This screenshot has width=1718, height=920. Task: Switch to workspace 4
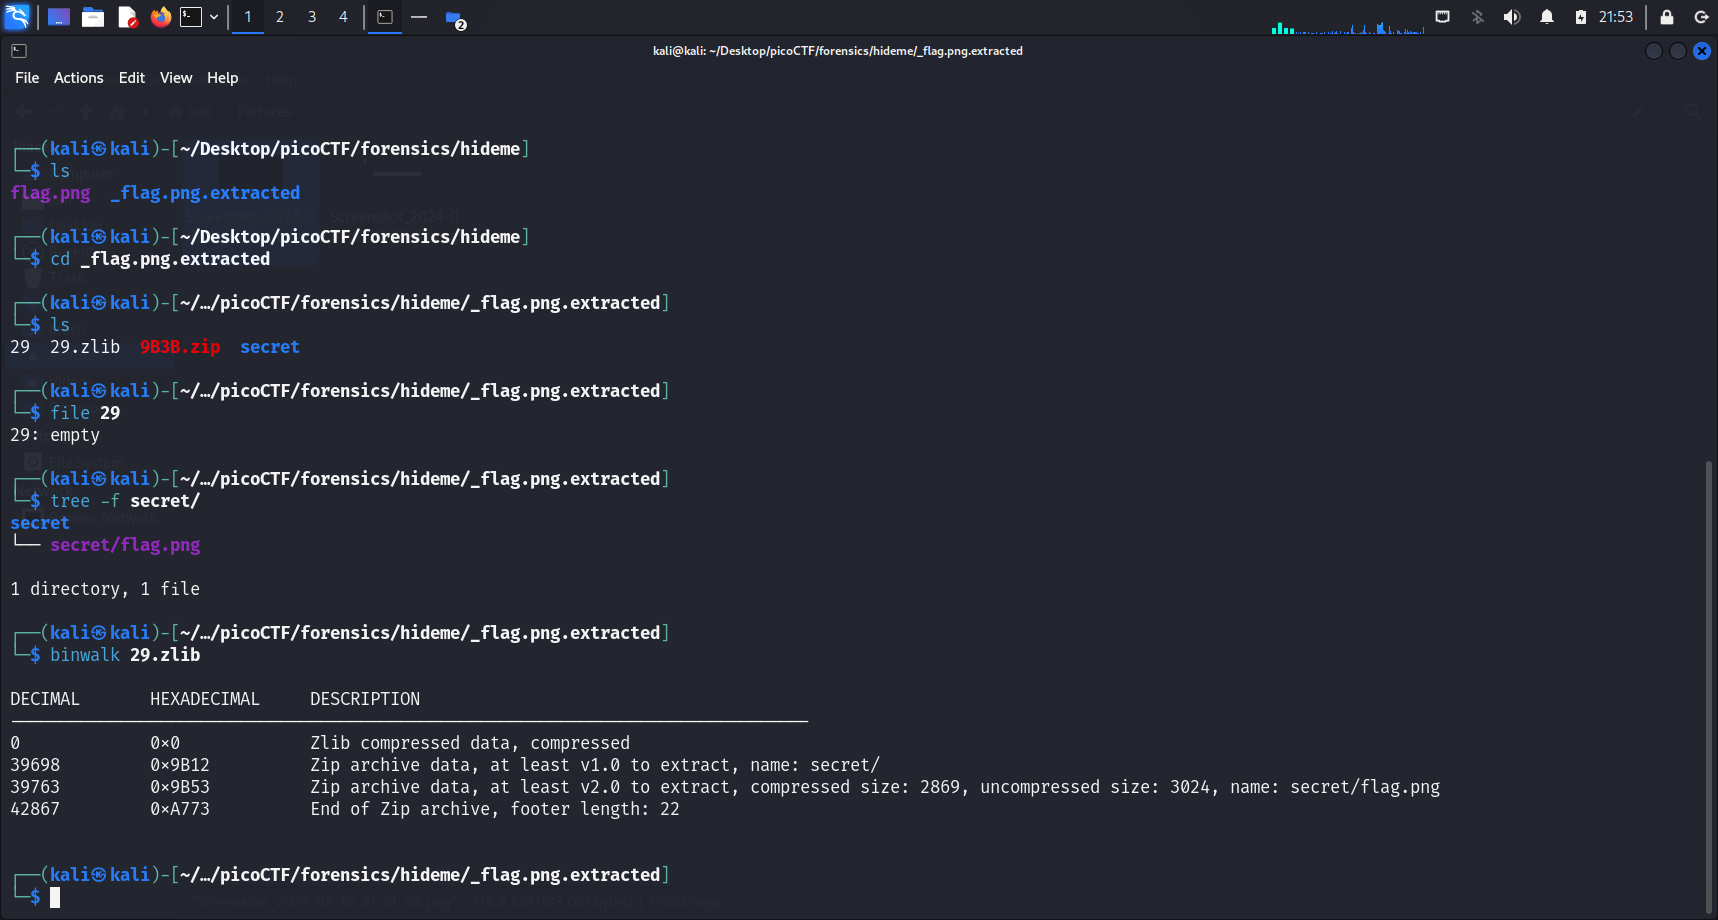coord(343,17)
